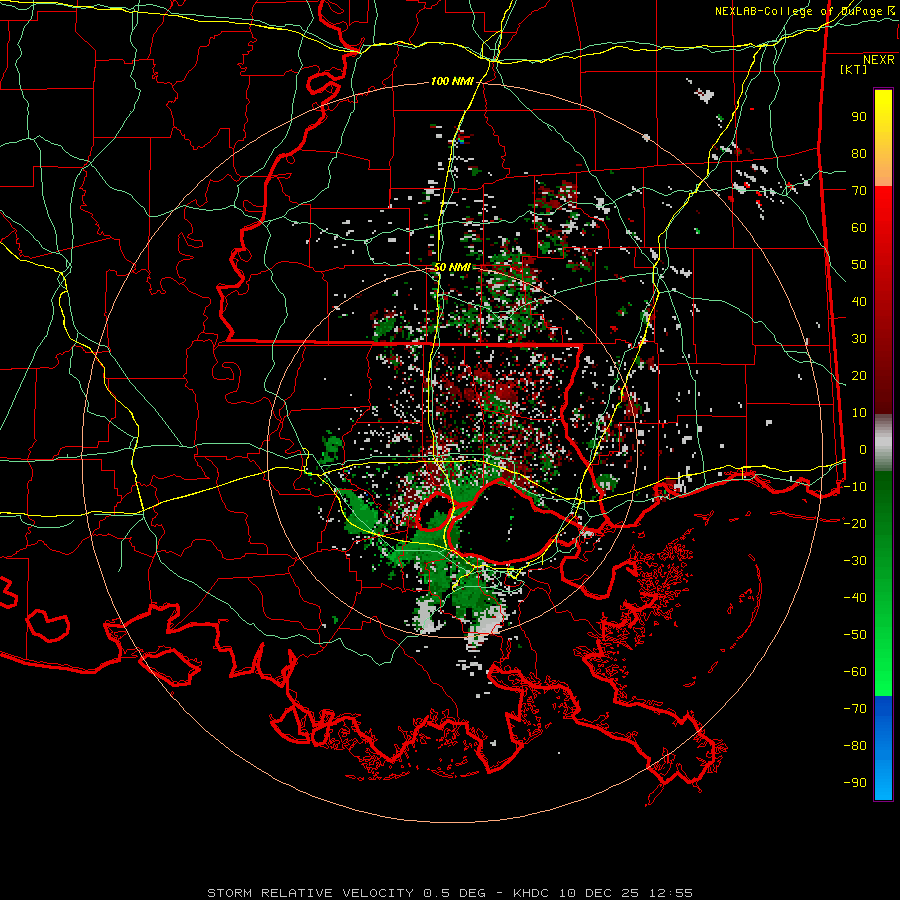Click the 100 NMI range ring label
This screenshot has width=900, height=900.
452,82
